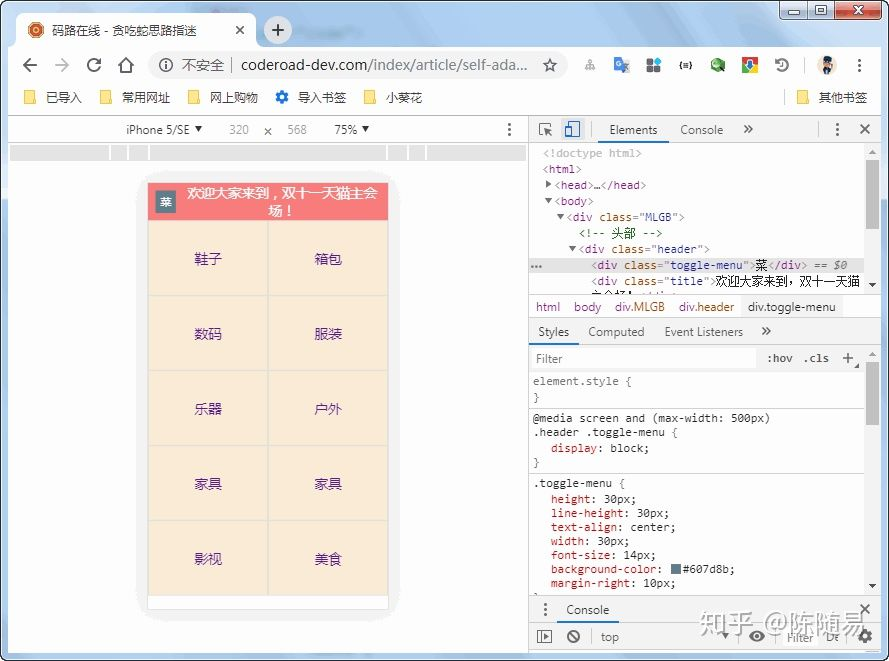889x661 pixels.
Task: Switch to the Event Listeners tab
Action: tap(703, 332)
